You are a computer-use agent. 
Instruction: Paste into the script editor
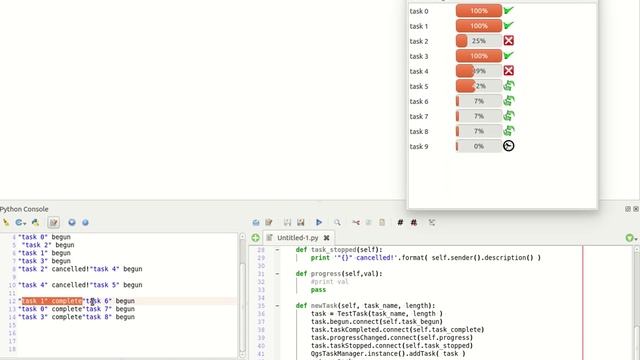point(382,222)
